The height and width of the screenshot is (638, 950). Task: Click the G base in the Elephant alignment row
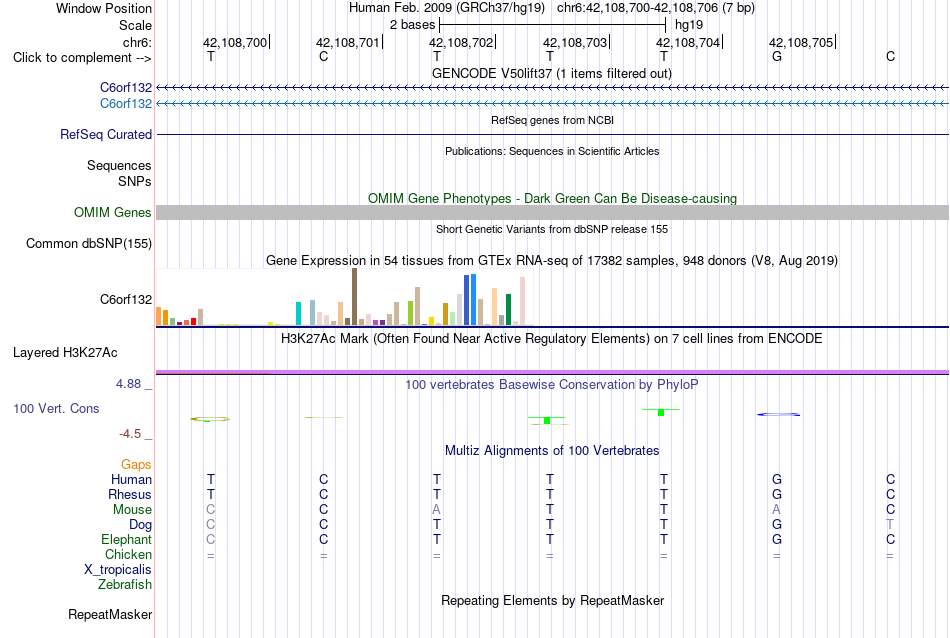point(777,539)
